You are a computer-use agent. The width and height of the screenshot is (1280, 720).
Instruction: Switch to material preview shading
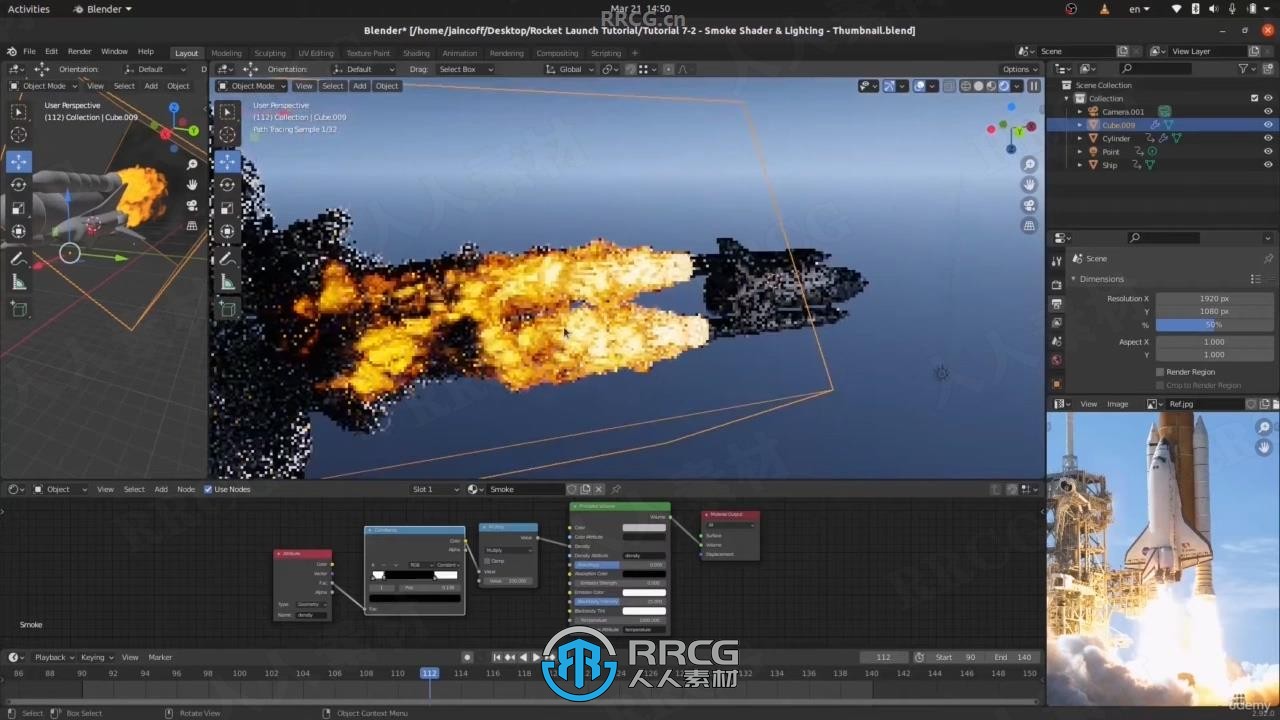(991, 86)
